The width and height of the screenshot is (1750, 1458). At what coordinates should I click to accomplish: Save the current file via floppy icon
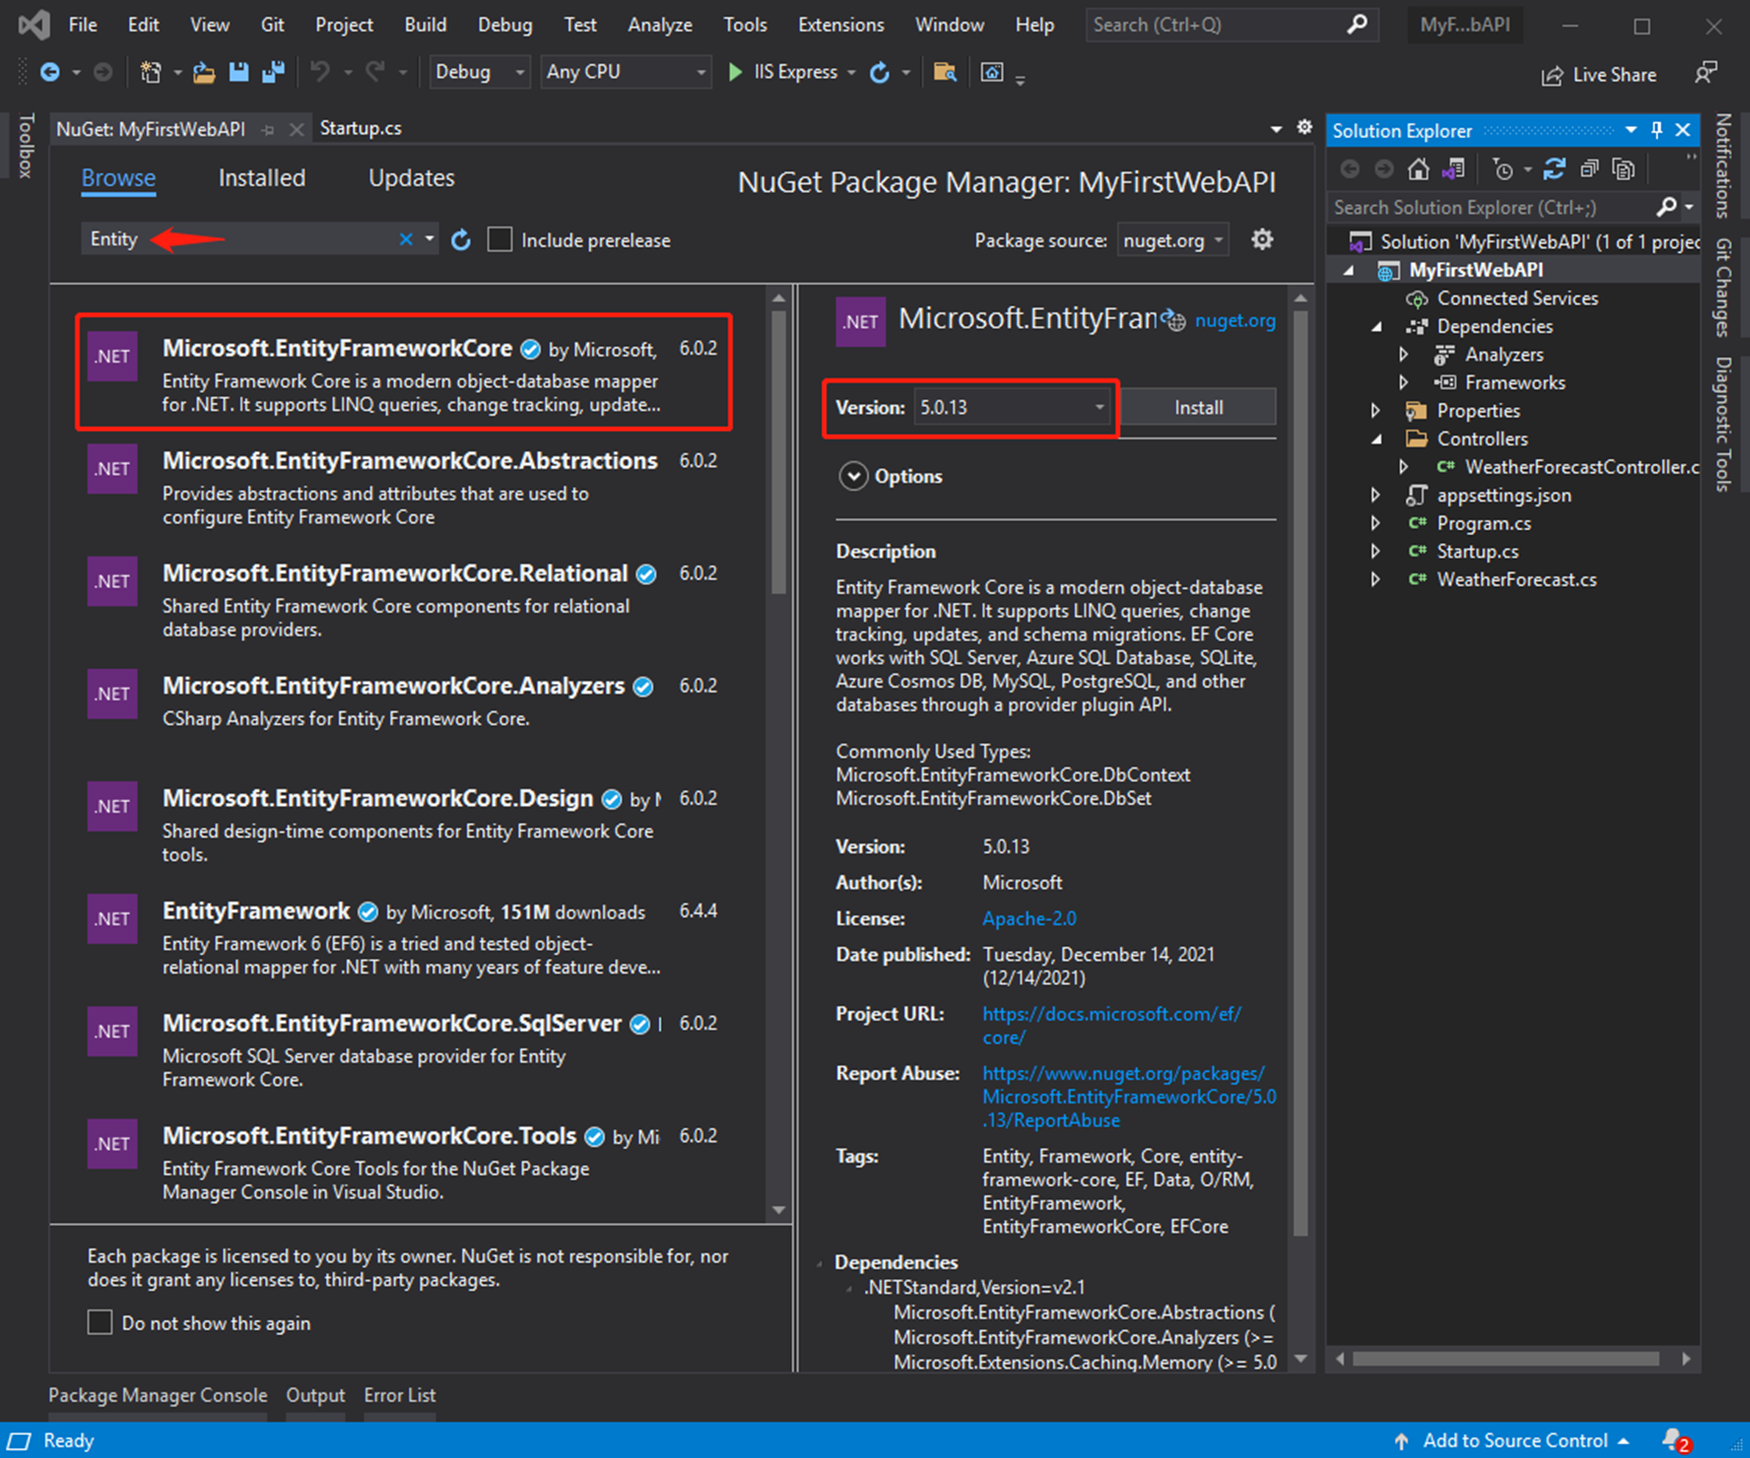pyautogui.click(x=238, y=72)
